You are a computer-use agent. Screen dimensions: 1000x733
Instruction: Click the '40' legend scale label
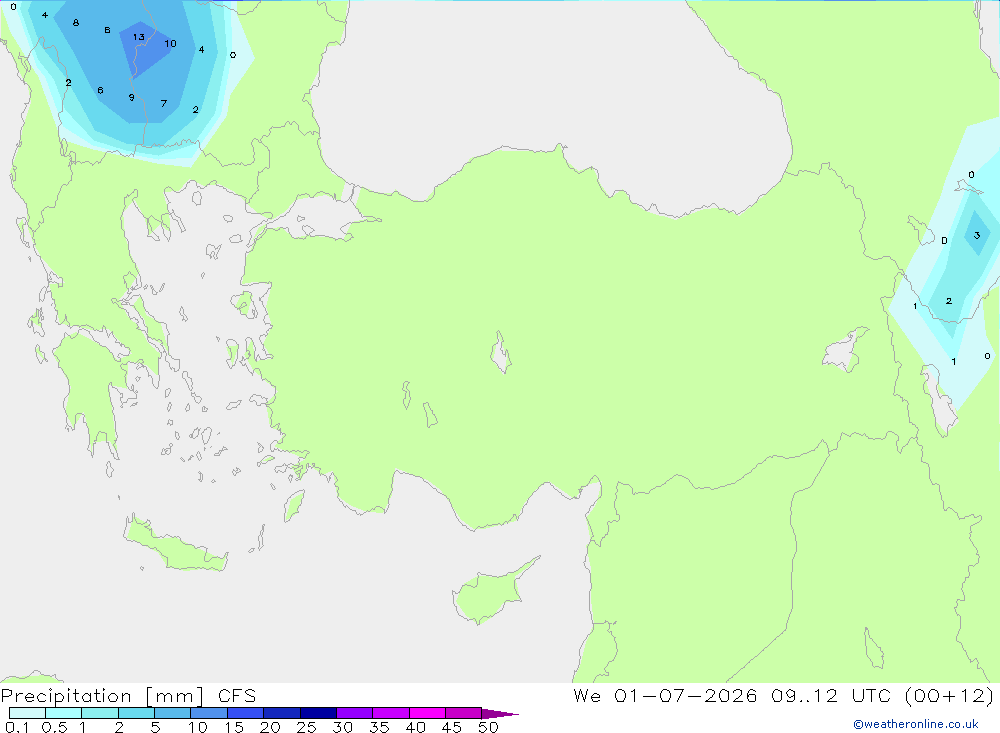click(416, 727)
